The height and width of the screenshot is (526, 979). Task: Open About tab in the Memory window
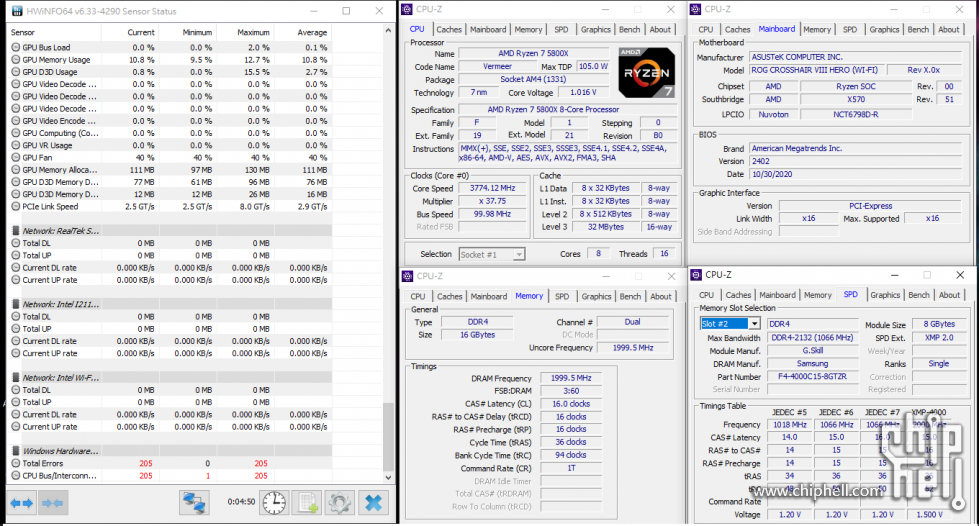661,297
